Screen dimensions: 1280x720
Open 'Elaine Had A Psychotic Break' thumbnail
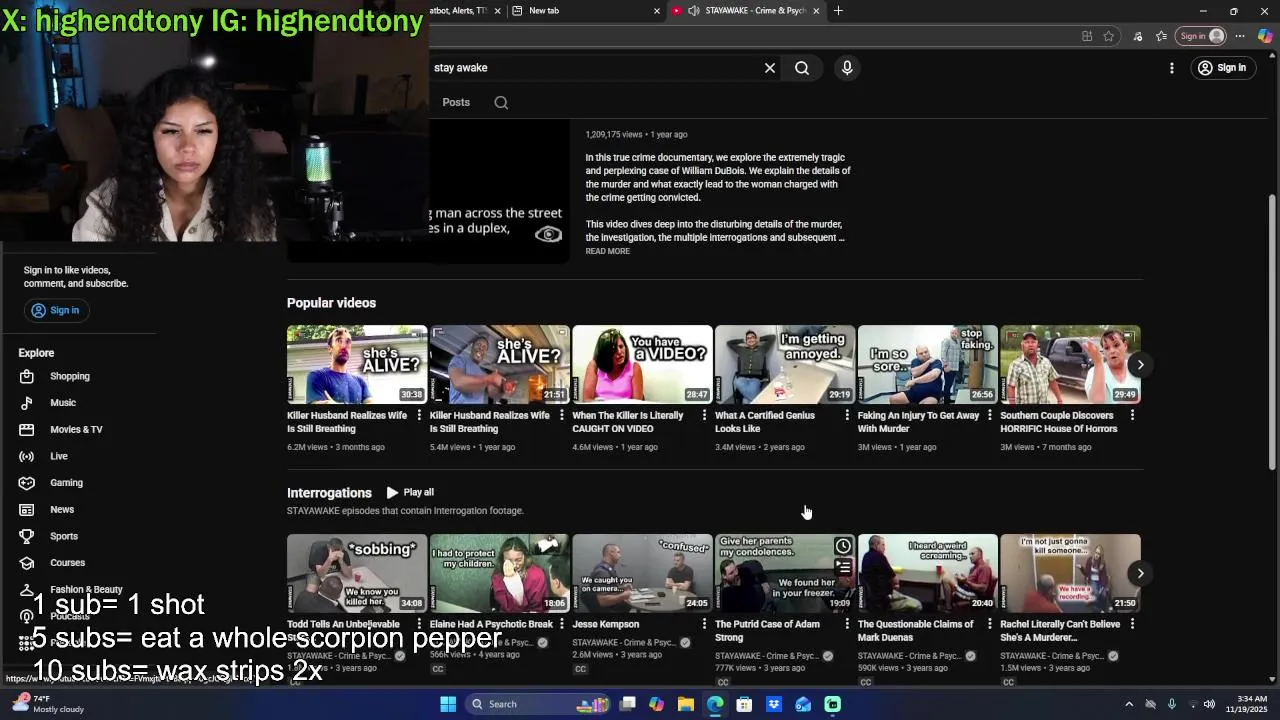[499, 573]
